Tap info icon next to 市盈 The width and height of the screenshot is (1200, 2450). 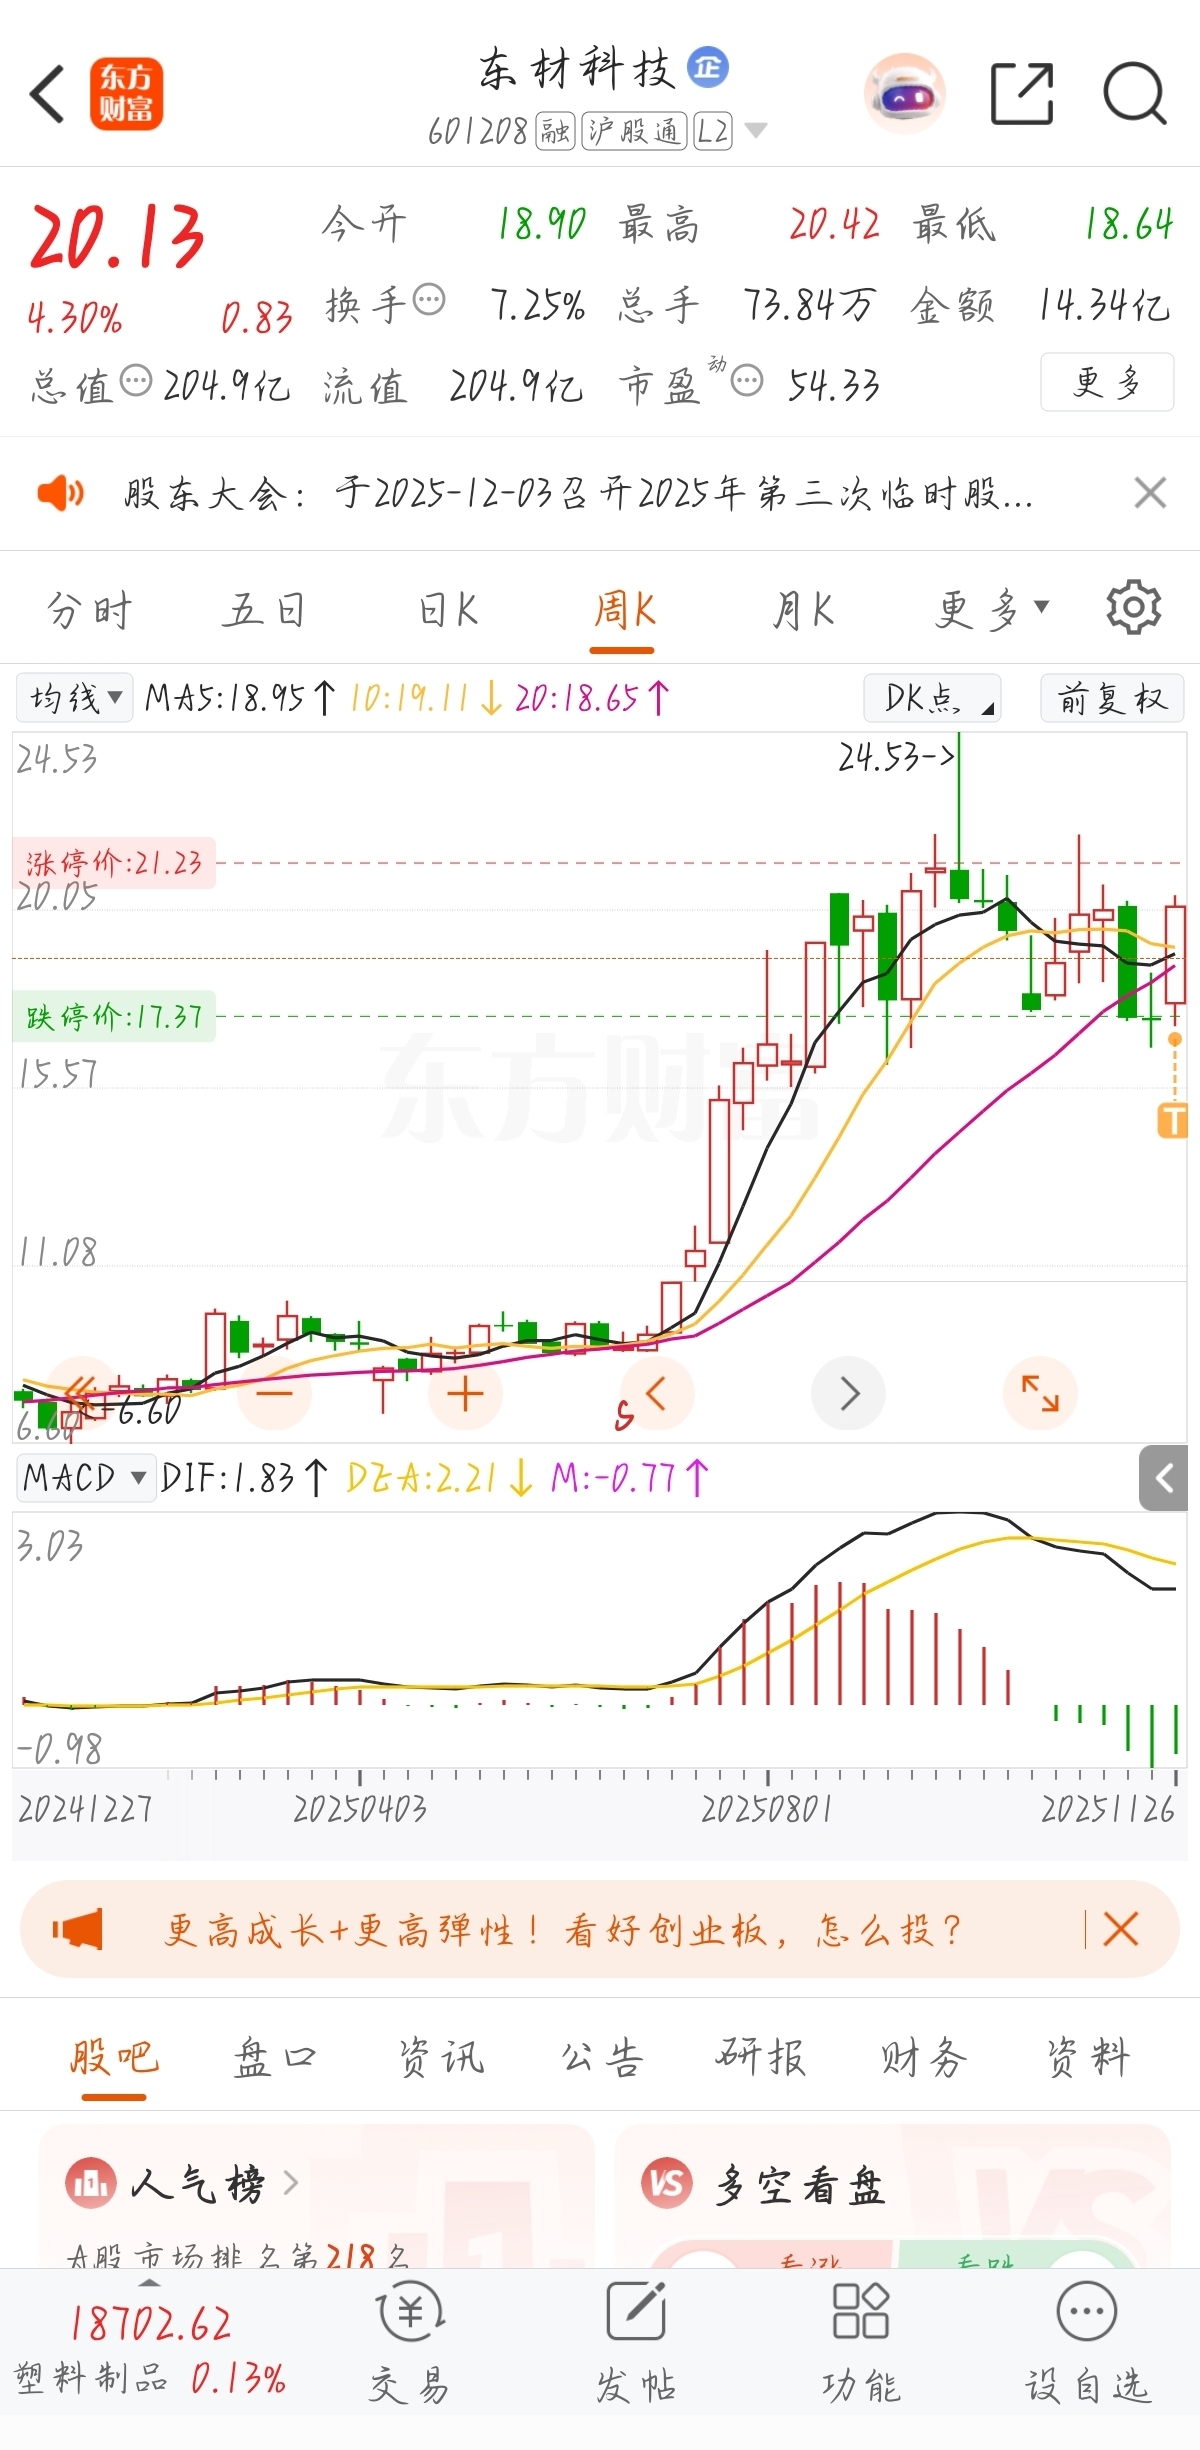click(747, 381)
